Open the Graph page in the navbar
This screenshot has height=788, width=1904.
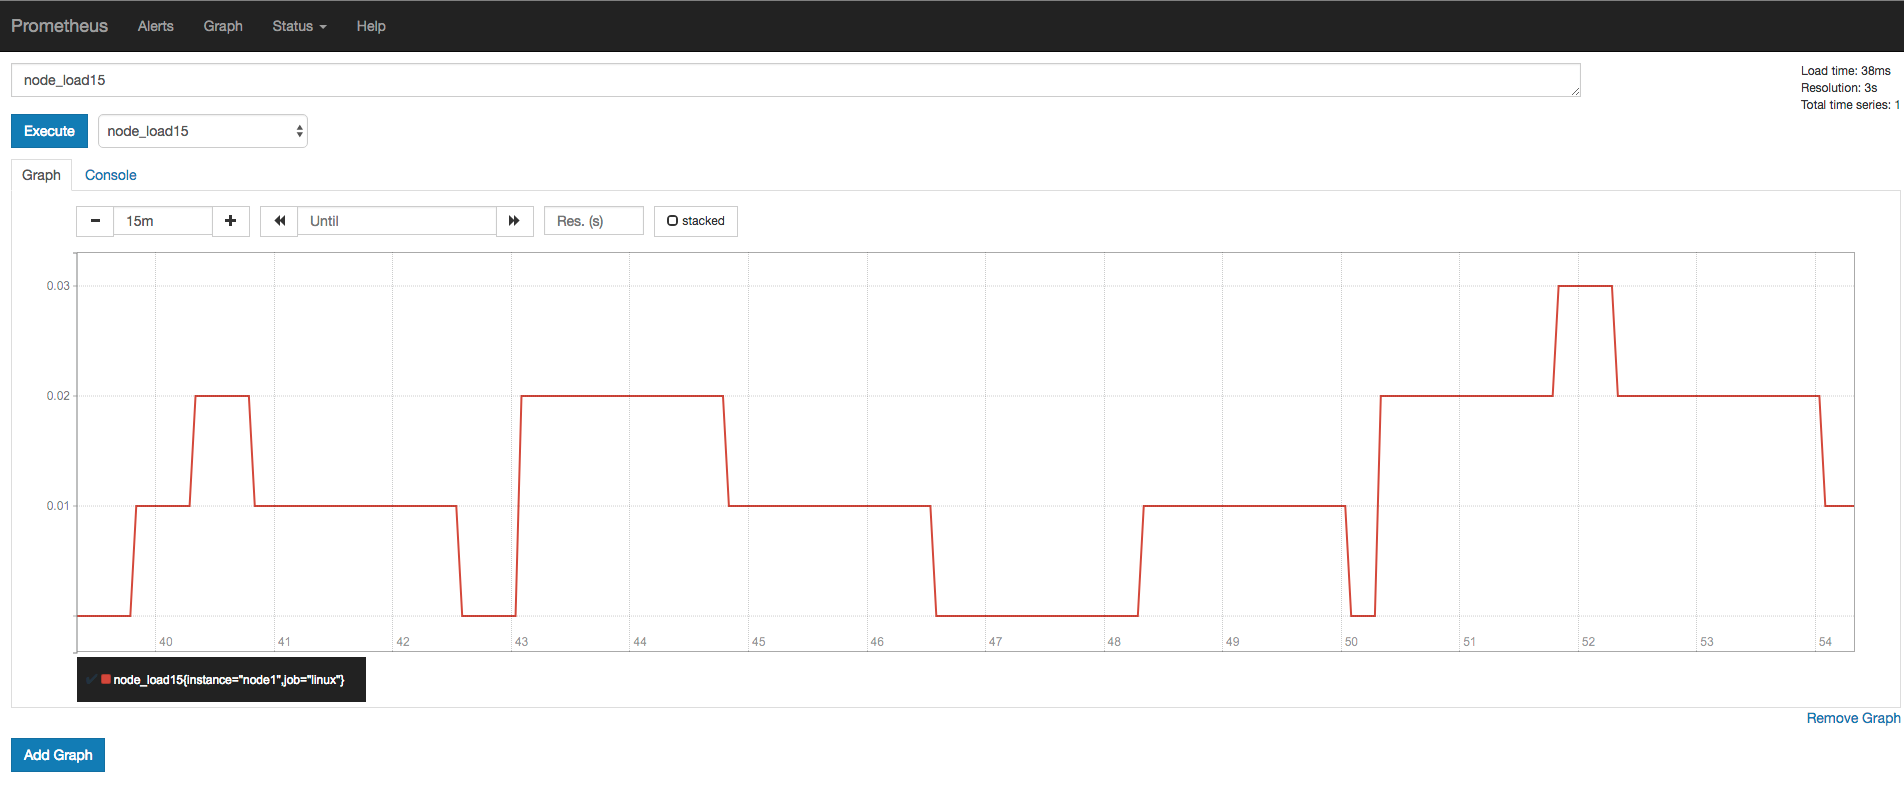point(223,26)
